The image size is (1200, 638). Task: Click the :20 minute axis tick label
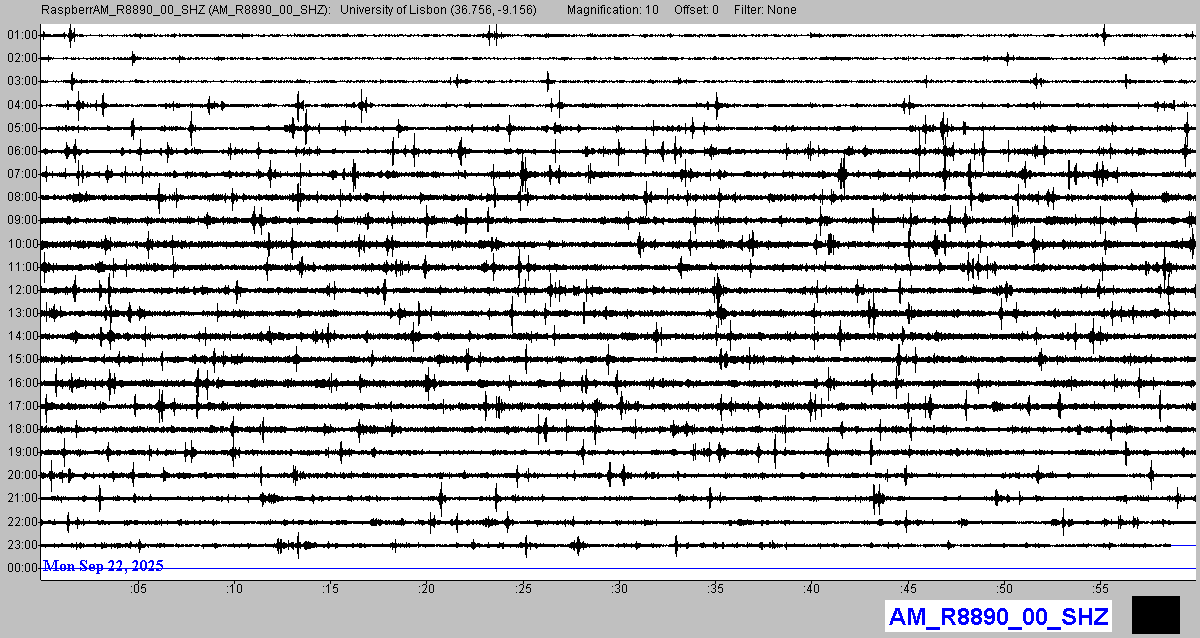click(x=427, y=590)
